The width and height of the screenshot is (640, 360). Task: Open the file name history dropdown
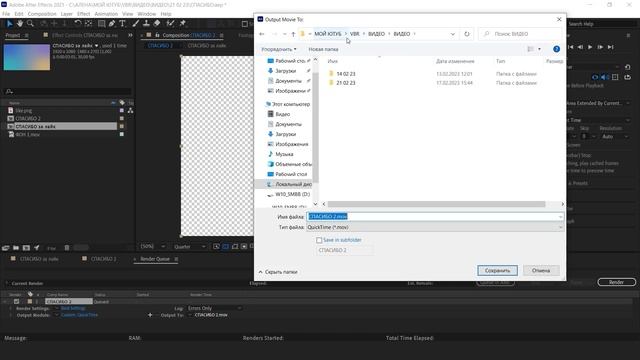pyautogui.click(x=560, y=217)
